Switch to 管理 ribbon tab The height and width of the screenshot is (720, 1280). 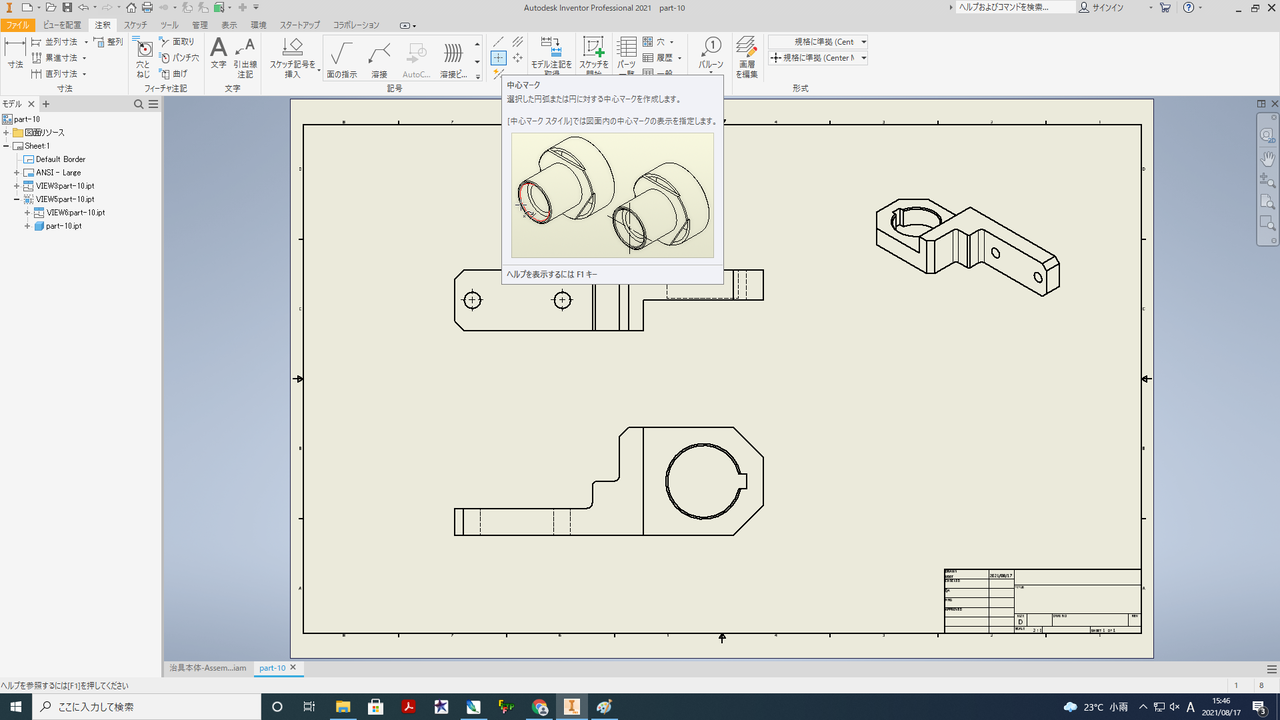tap(200, 24)
